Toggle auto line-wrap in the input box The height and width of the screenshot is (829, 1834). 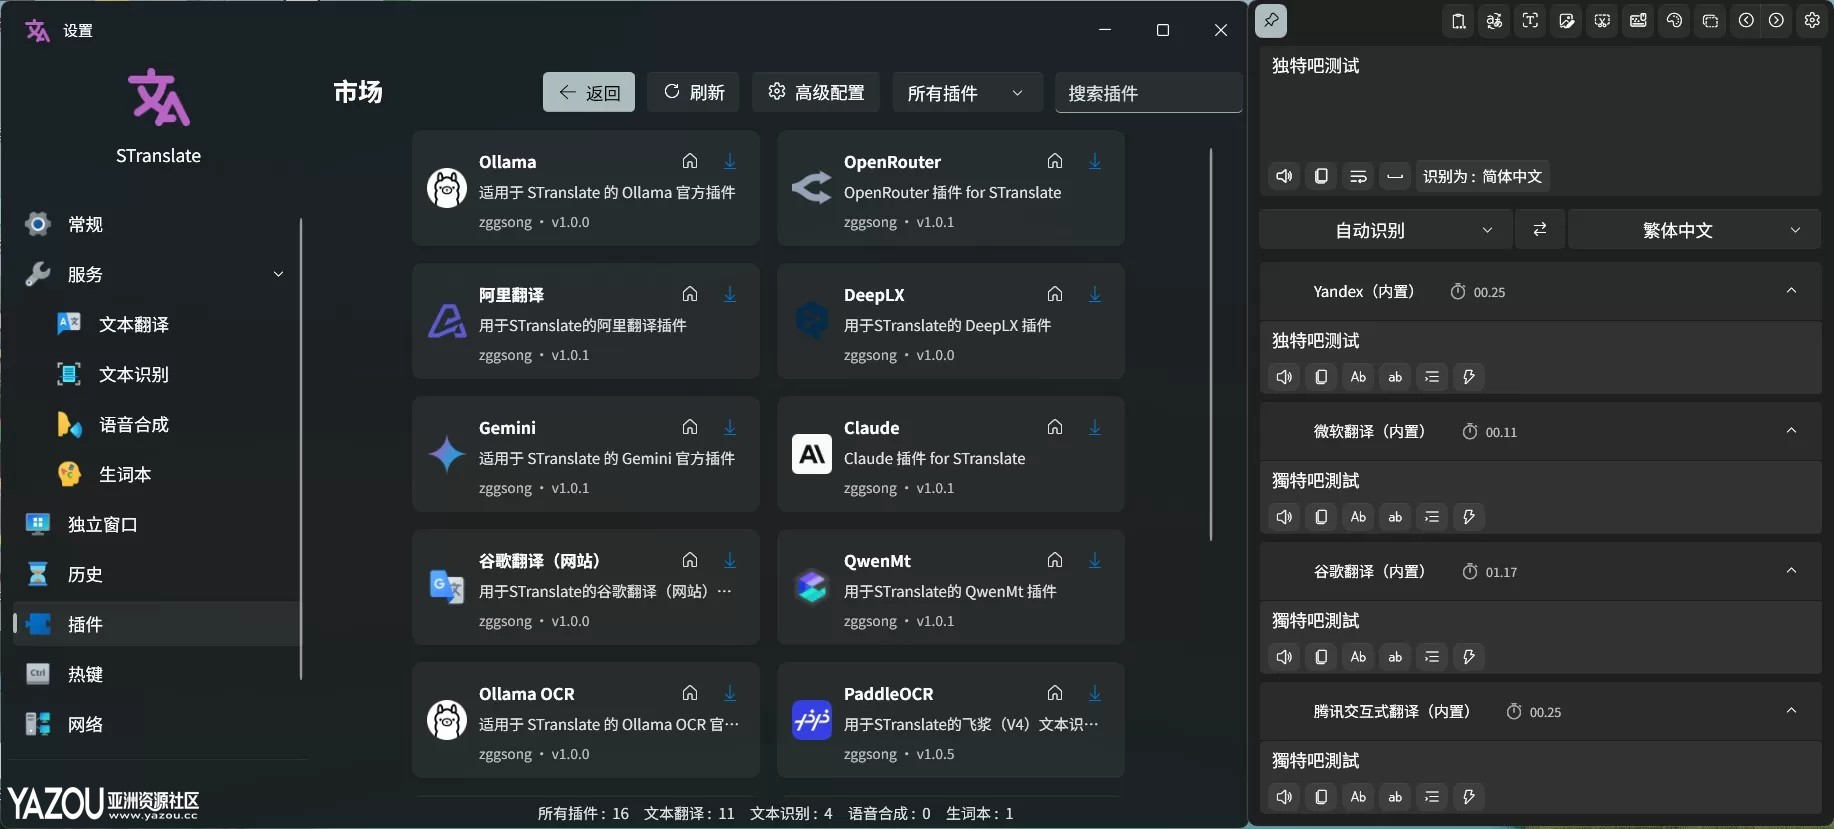click(x=1358, y=177)
